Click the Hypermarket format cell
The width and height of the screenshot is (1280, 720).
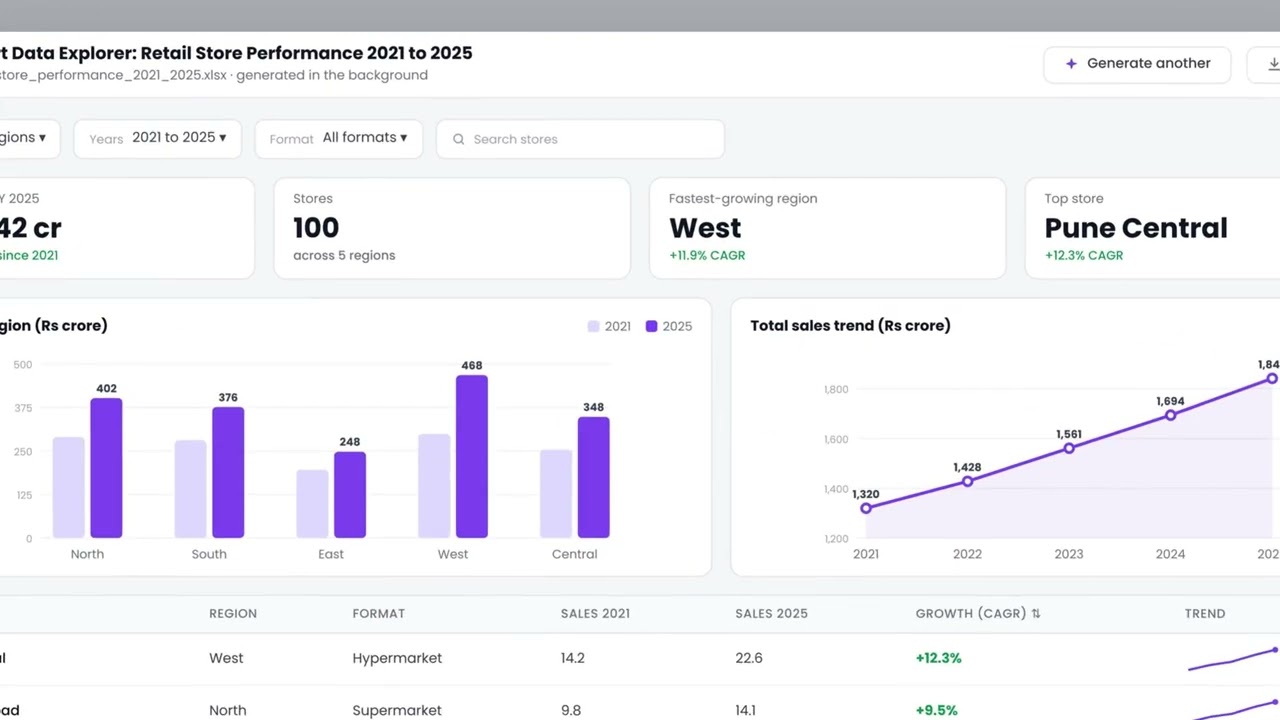[397, 658]
